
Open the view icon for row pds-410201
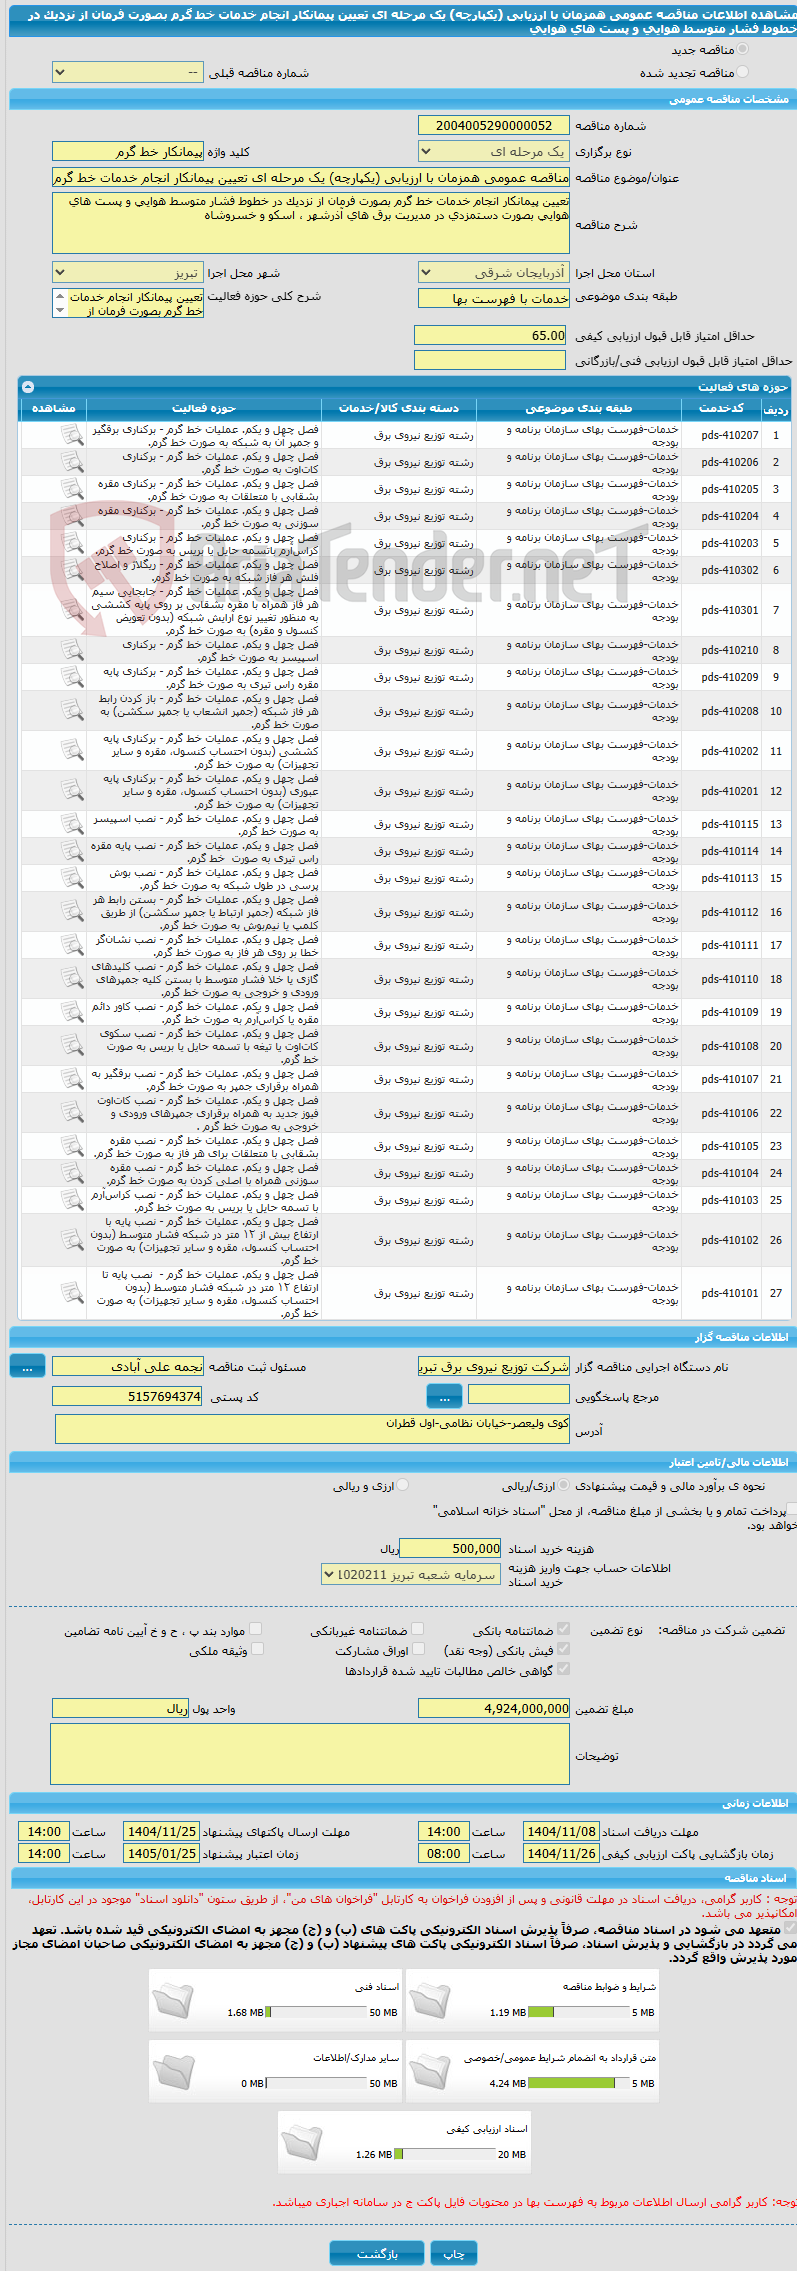pos(71,791)
